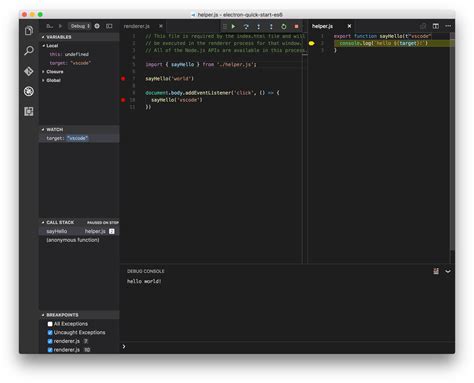Screen dimensions: 474x383
Task: Split the helper.js editor
Action: pyautogui.click(x=436, y=26)
